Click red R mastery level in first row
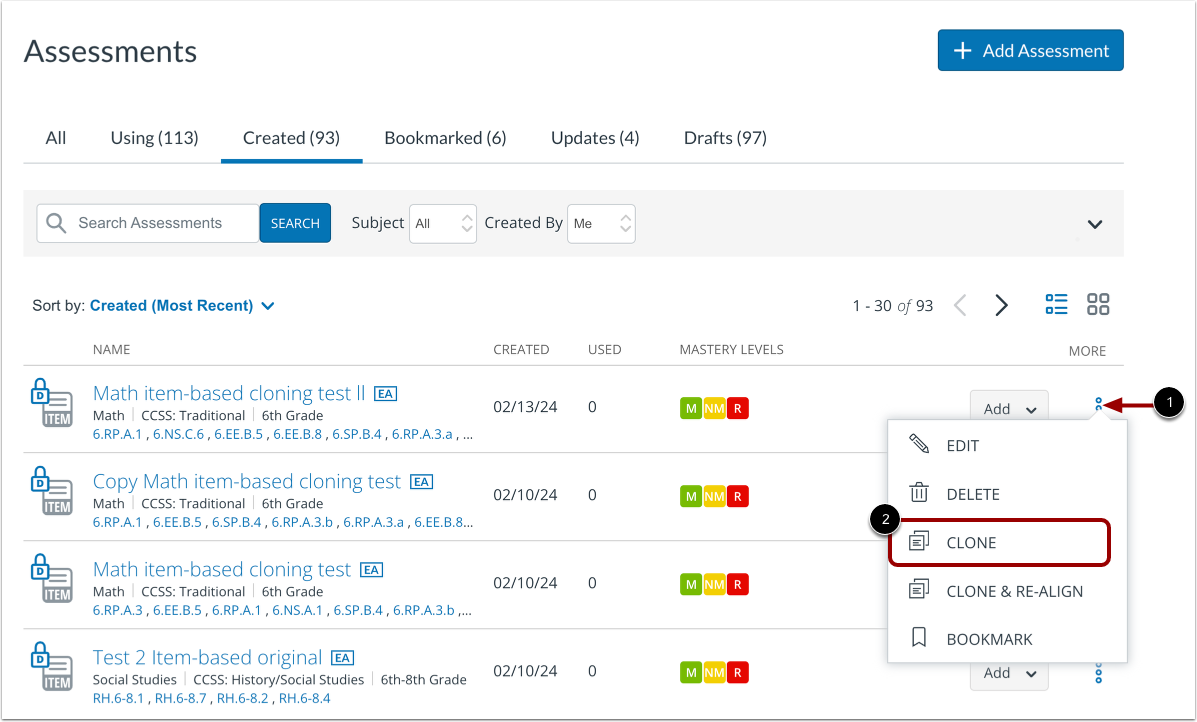The width and height of the screenshot is (1197, 722). click(x=737, y=408)
